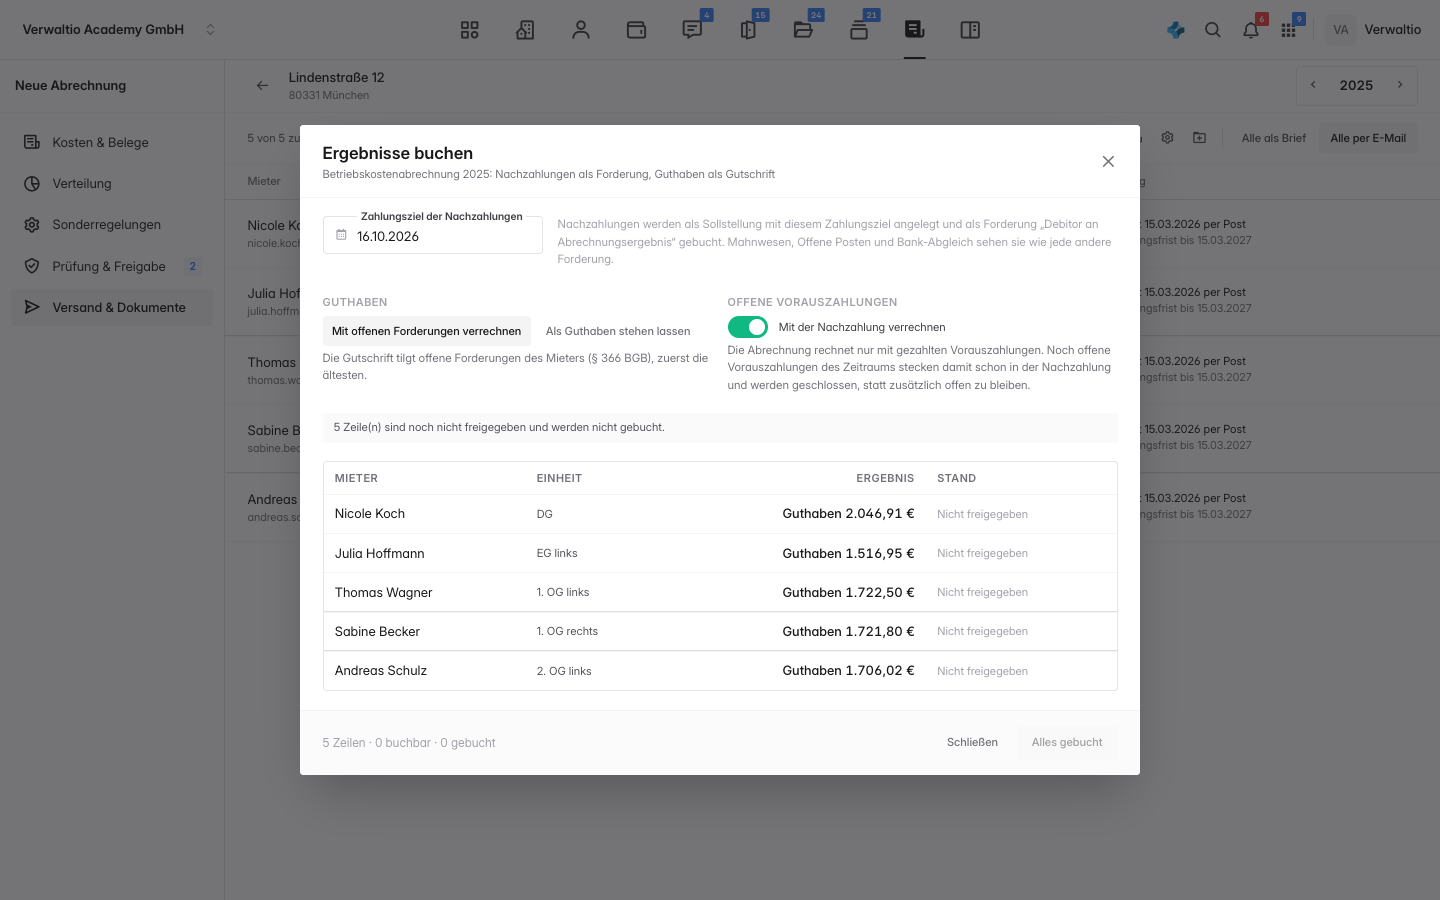This screenshot has width=1440, height=900.
Task: Open the active billing receipt icon in navigation
Action: tap(914, 30)
